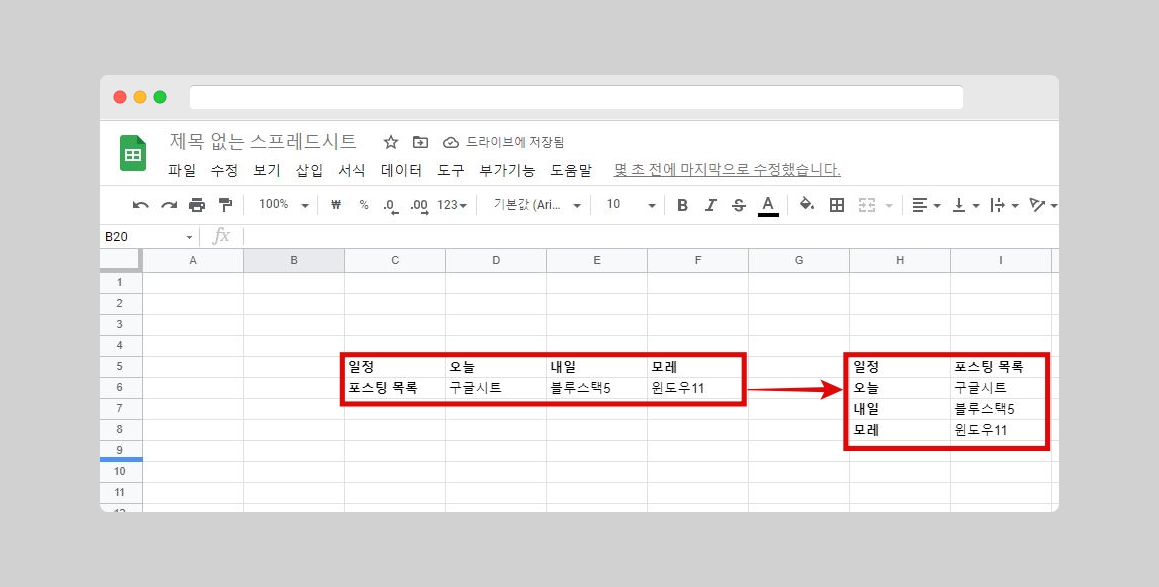1159x587 pixels.
Task: Open the 100% zoom dropdown
Action: point(284,205)
